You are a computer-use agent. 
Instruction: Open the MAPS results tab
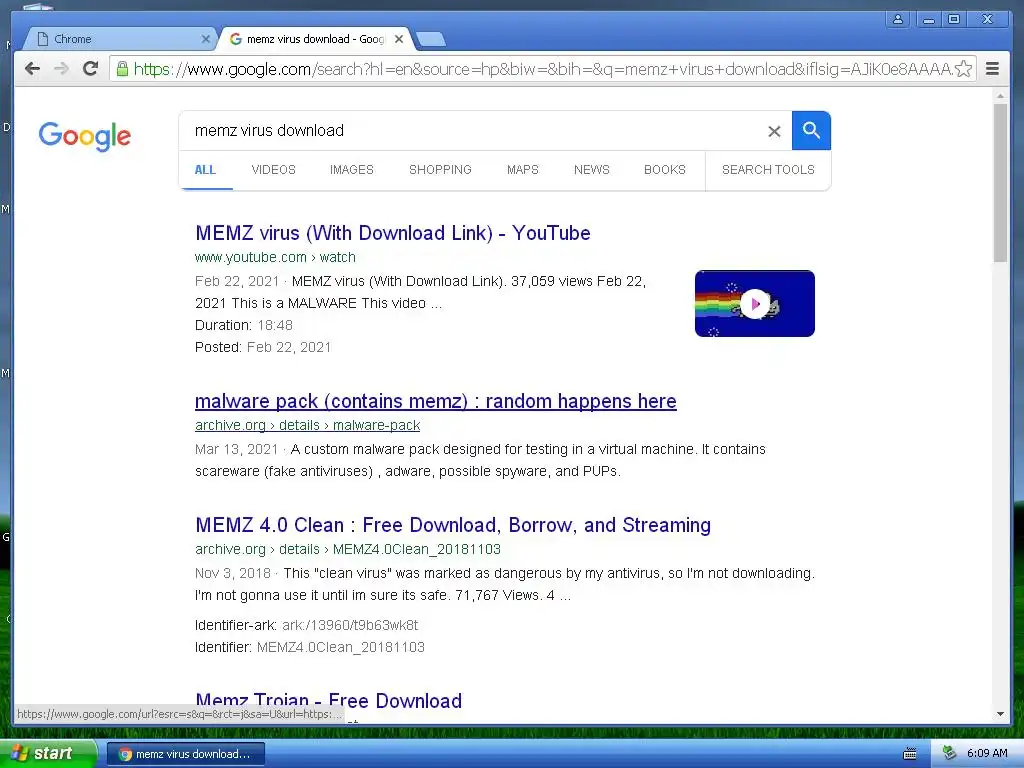pos(522,170)
